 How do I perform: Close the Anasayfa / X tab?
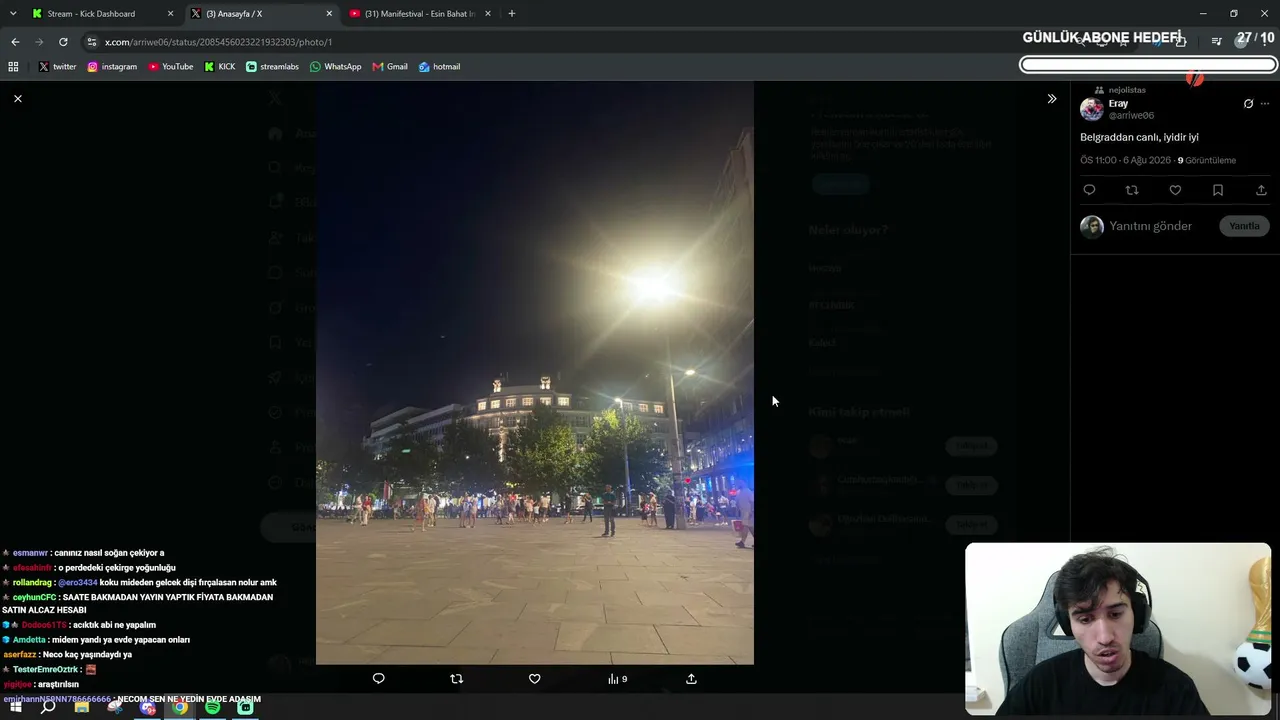point(329,14)
